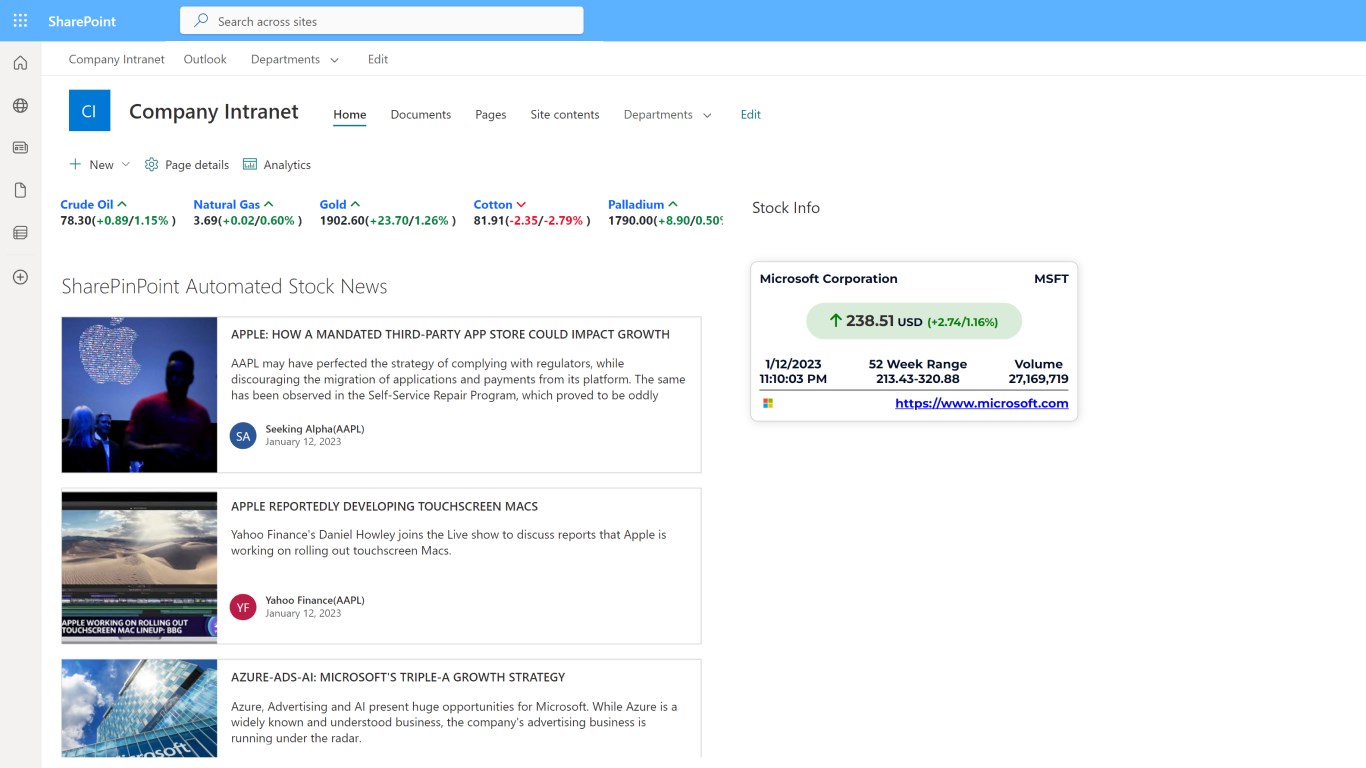Screen dimensions: 1366x768
Task: Click the Cotton 81.91 price value
Action: pyautogui.click(x=489, y=220)
